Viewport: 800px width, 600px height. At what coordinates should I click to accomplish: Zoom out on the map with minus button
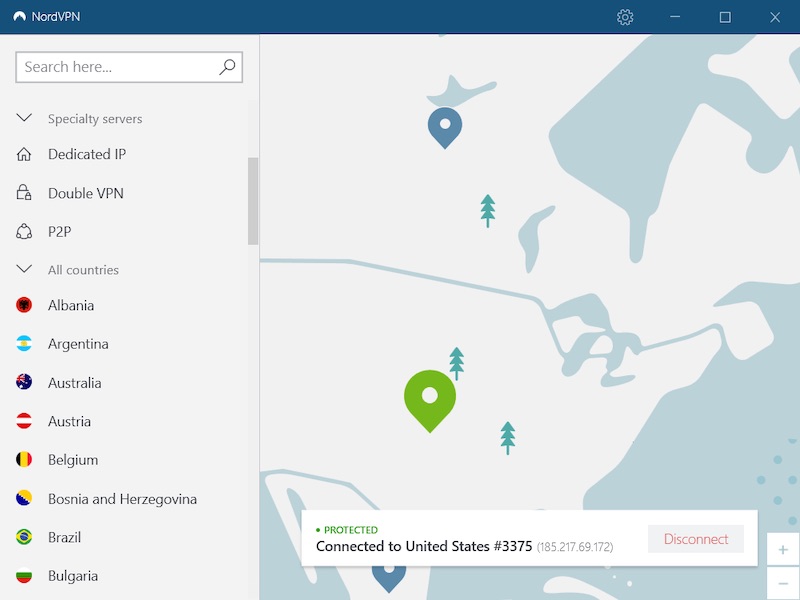click(x=783, y=583)
